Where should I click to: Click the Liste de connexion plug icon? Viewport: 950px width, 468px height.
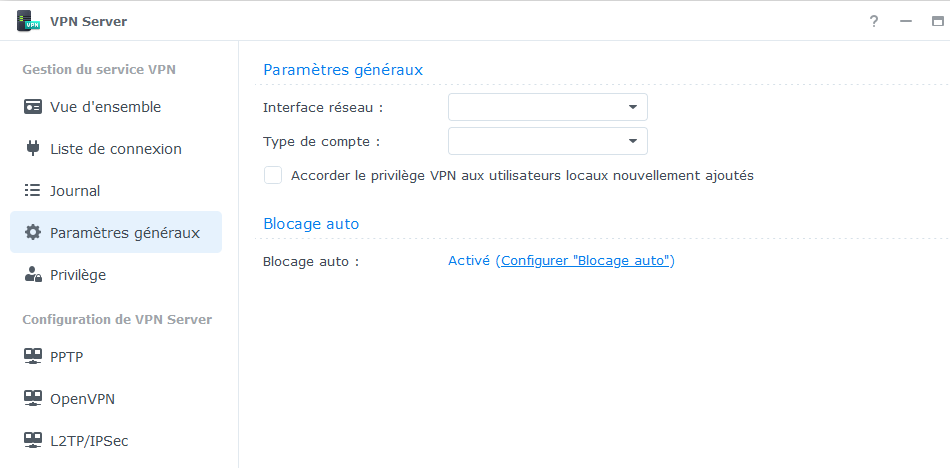click(x=33, y=149)
